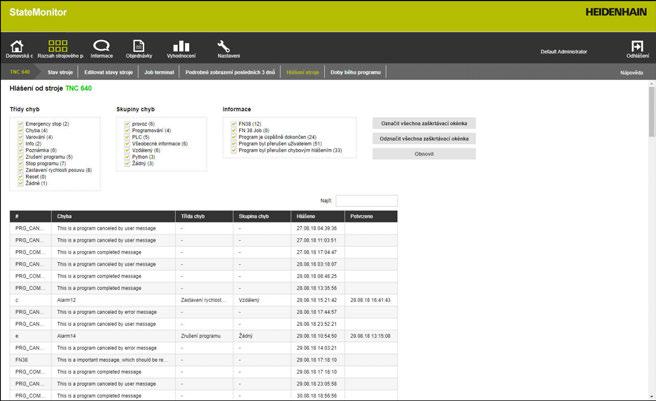Viewport: 656px width, 401px height.
Task: Sort table by Třída chyb column header
Action: pyautogui.click(x=204, y=216)
